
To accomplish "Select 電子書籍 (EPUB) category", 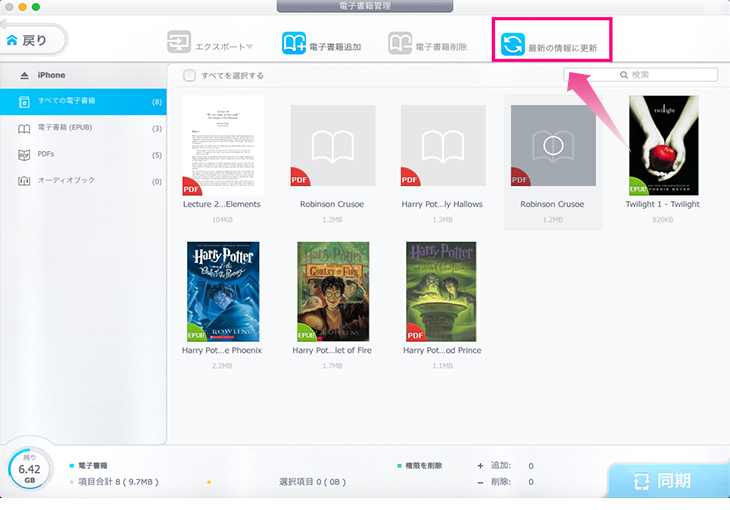I will (x=83, y=128).
